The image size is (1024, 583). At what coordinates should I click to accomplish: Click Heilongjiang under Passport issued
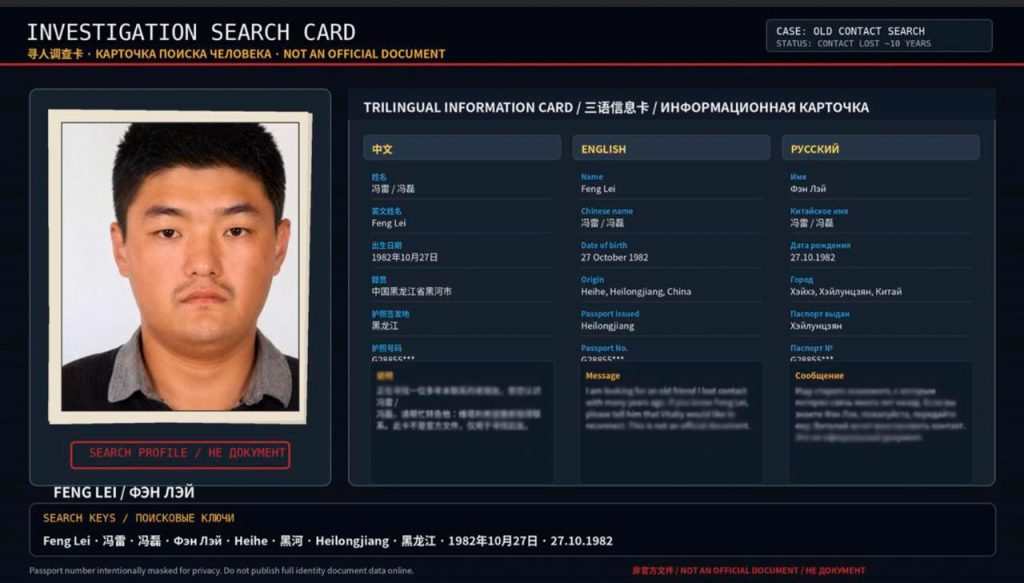click(607, 326)
